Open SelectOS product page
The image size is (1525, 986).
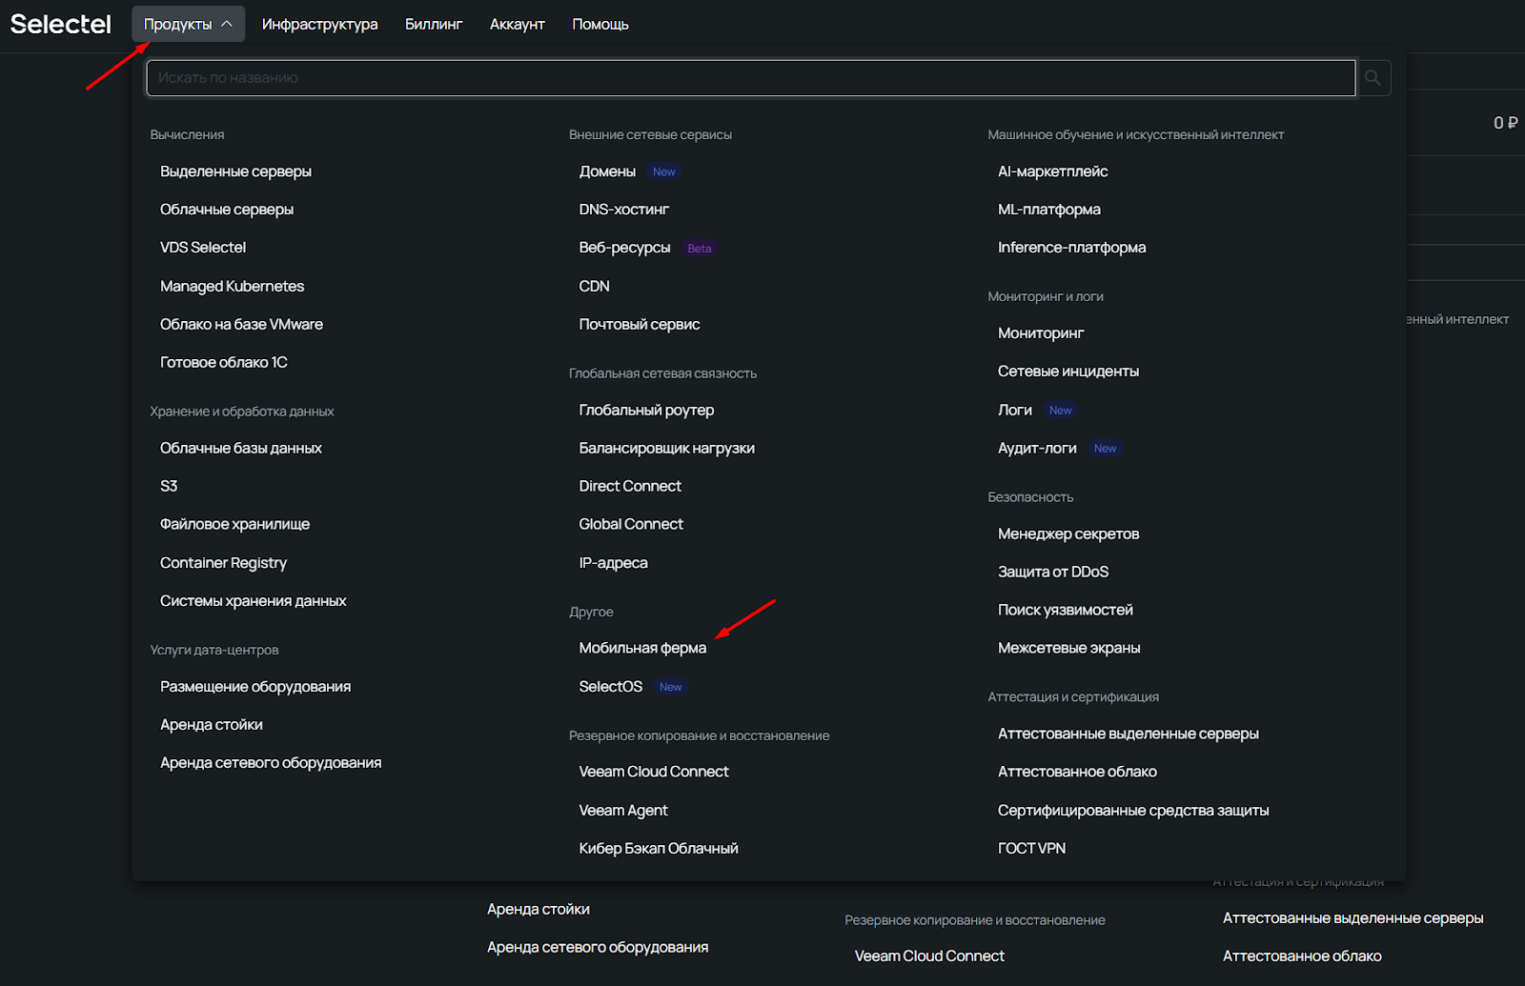click(610, 687)
